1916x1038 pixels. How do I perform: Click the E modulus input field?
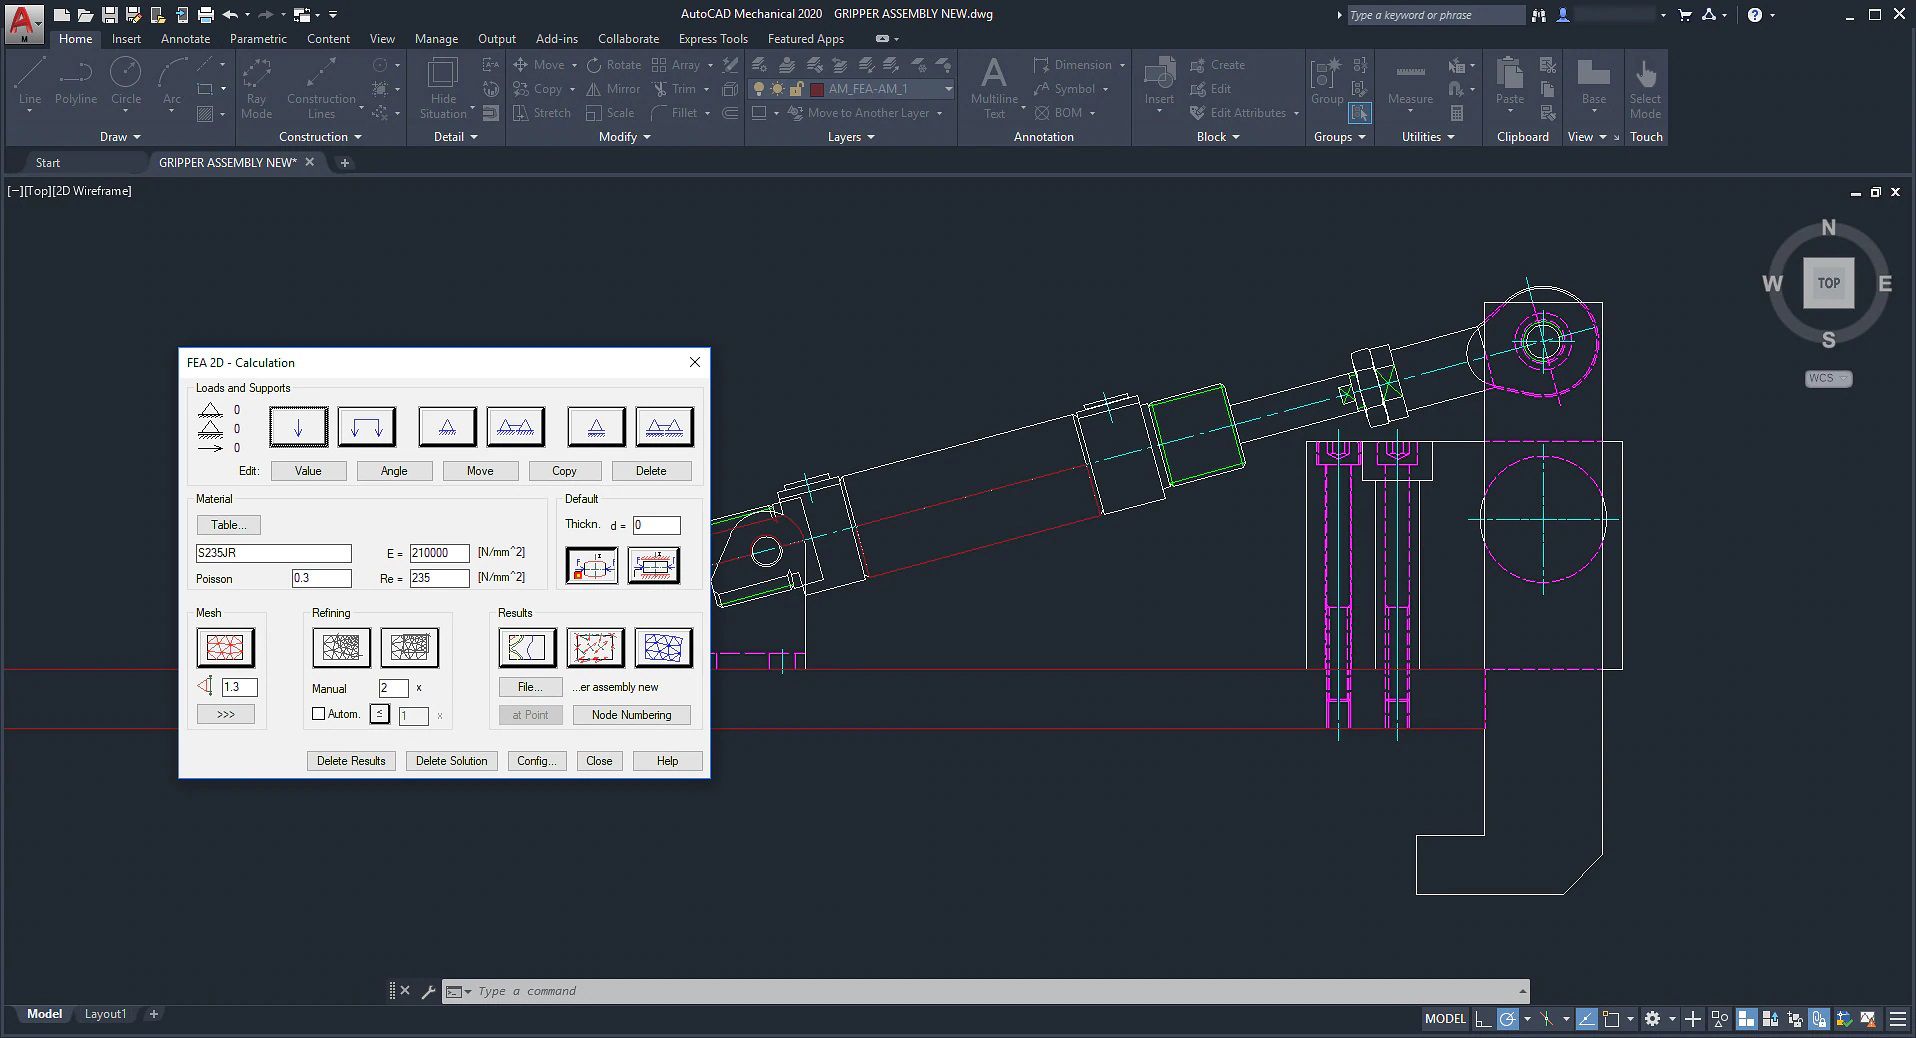pos(439,553)
